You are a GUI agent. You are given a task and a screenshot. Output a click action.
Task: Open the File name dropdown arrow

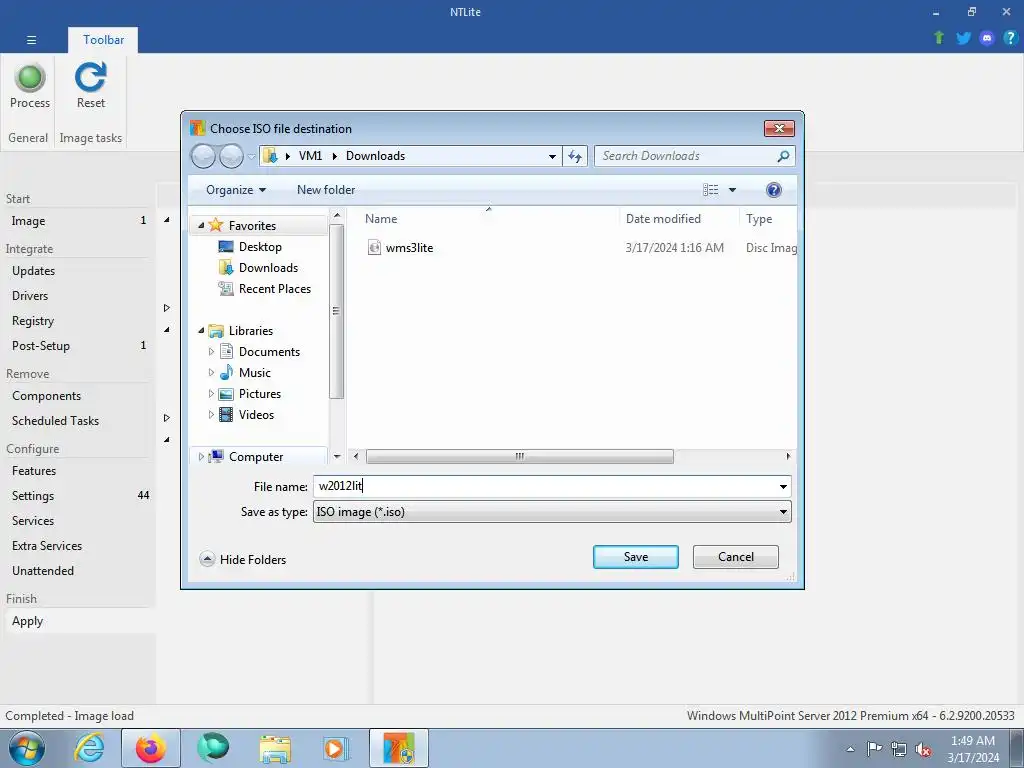tap(783, 487)
